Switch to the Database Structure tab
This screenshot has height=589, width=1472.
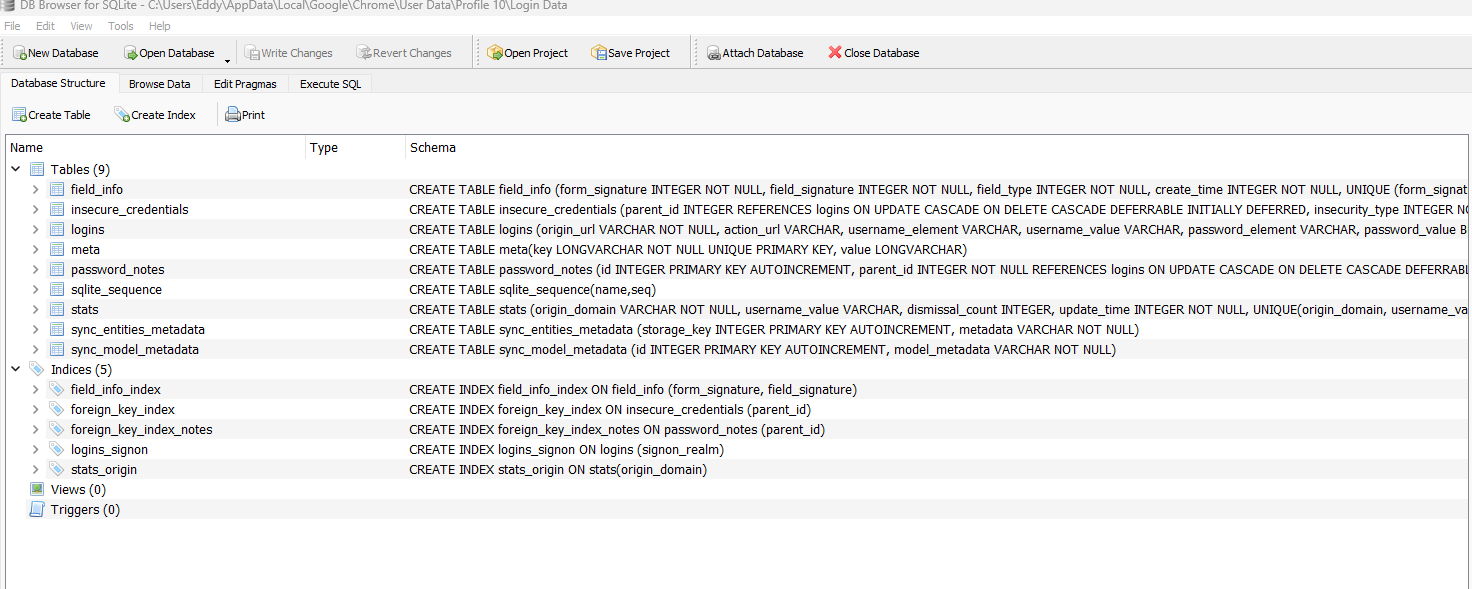point(58,83)
